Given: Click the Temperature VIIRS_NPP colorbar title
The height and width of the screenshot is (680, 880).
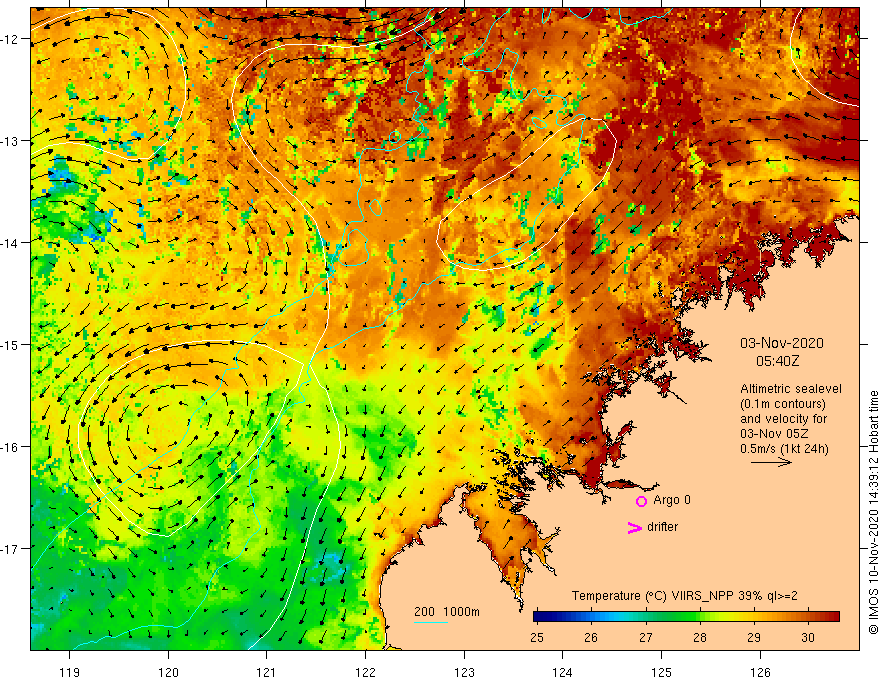Looking at the screenshot, I should [x=684, y=596].
